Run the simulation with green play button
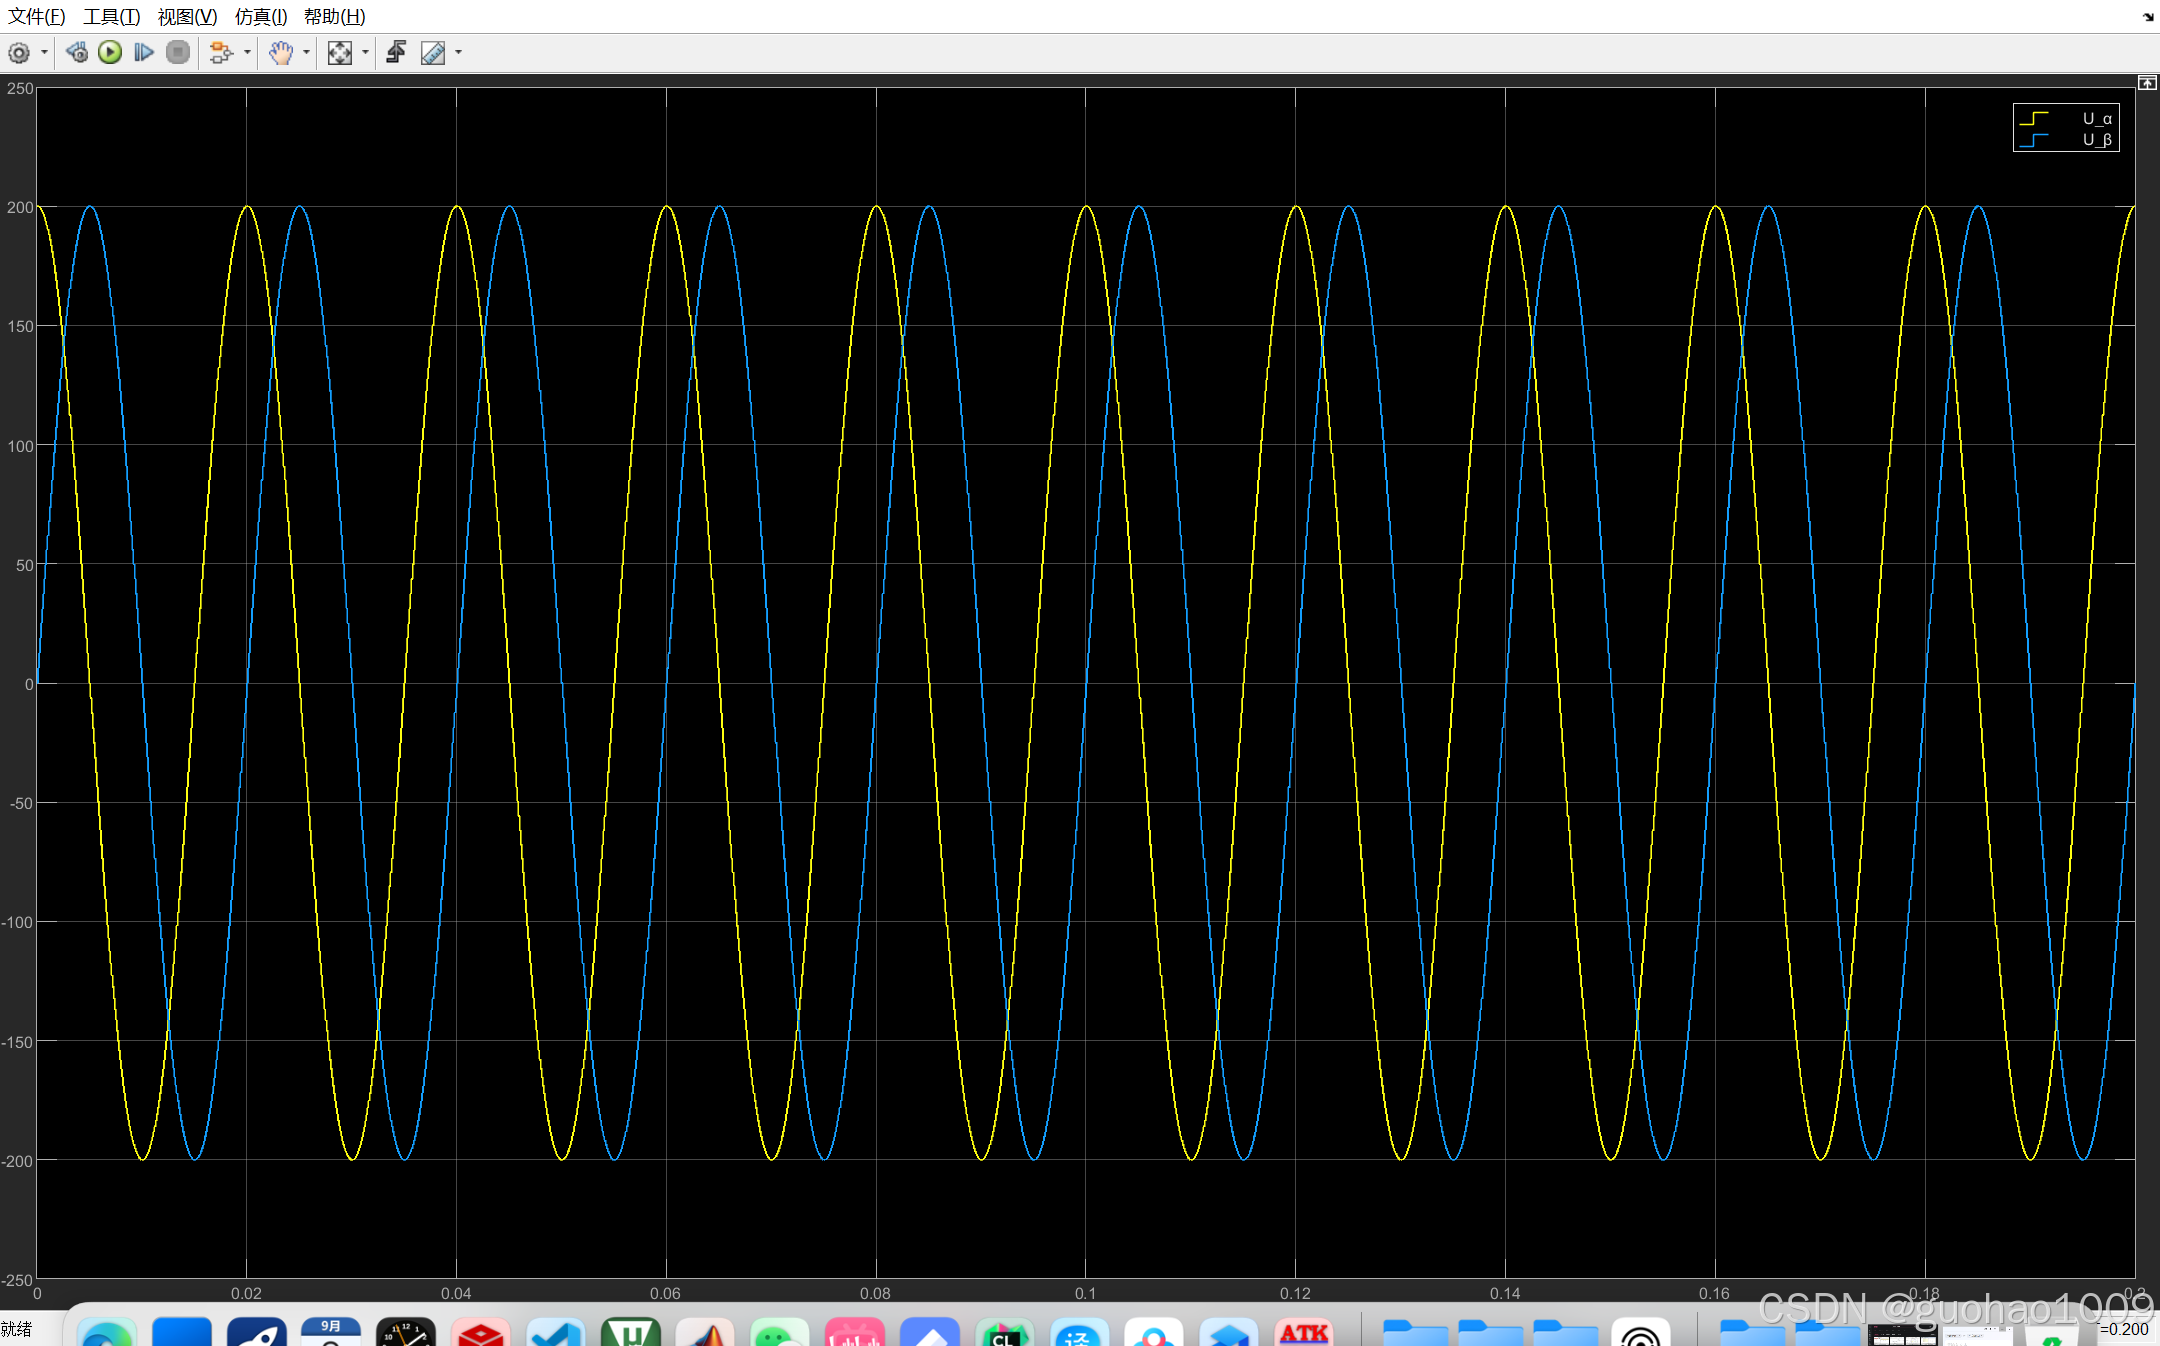The width and height of the screenshot is (2160, 1346). click(110, 53)
